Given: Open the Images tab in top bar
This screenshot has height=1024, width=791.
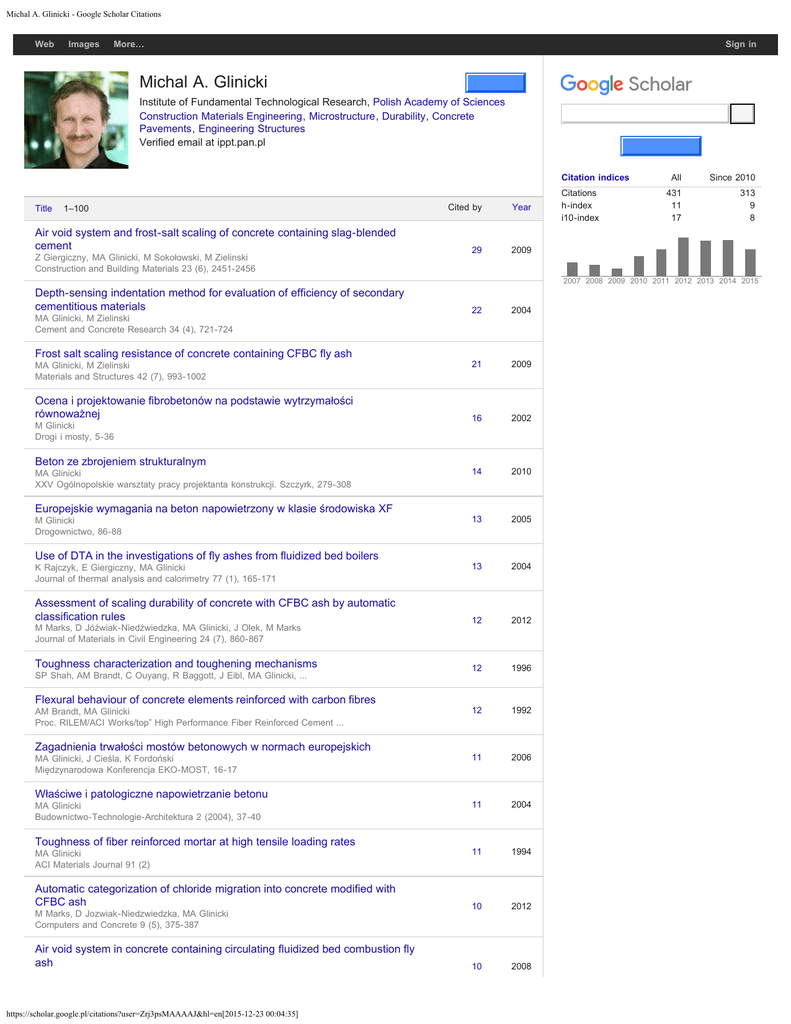Looking at the screenshot, I should point(84,44).
